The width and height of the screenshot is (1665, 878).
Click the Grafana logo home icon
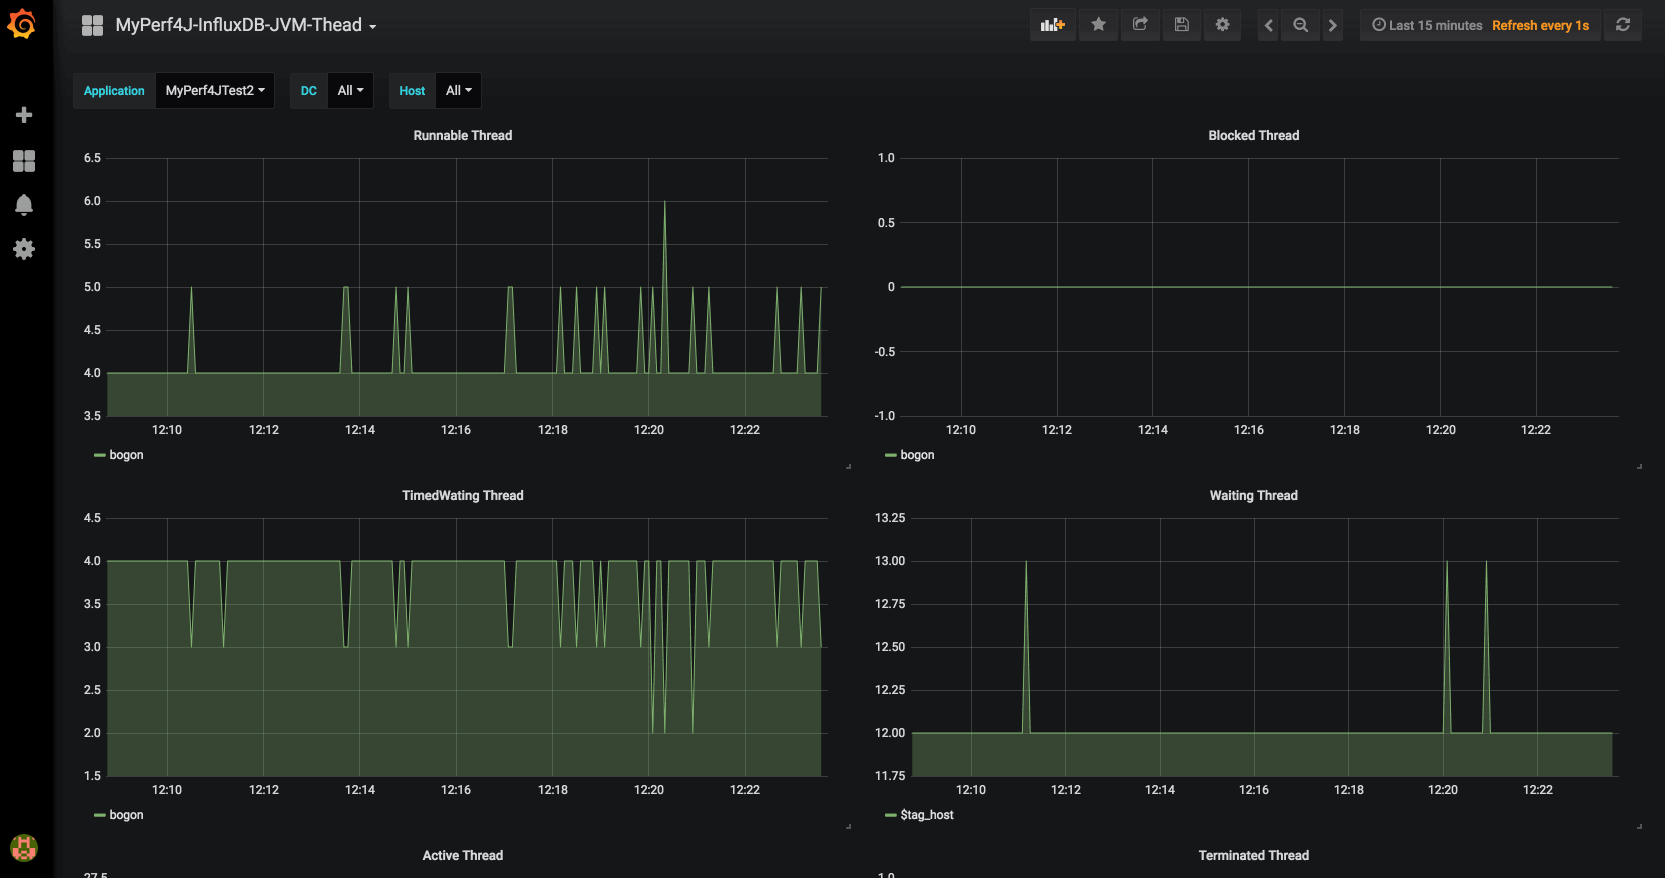[x=22, y=24]
